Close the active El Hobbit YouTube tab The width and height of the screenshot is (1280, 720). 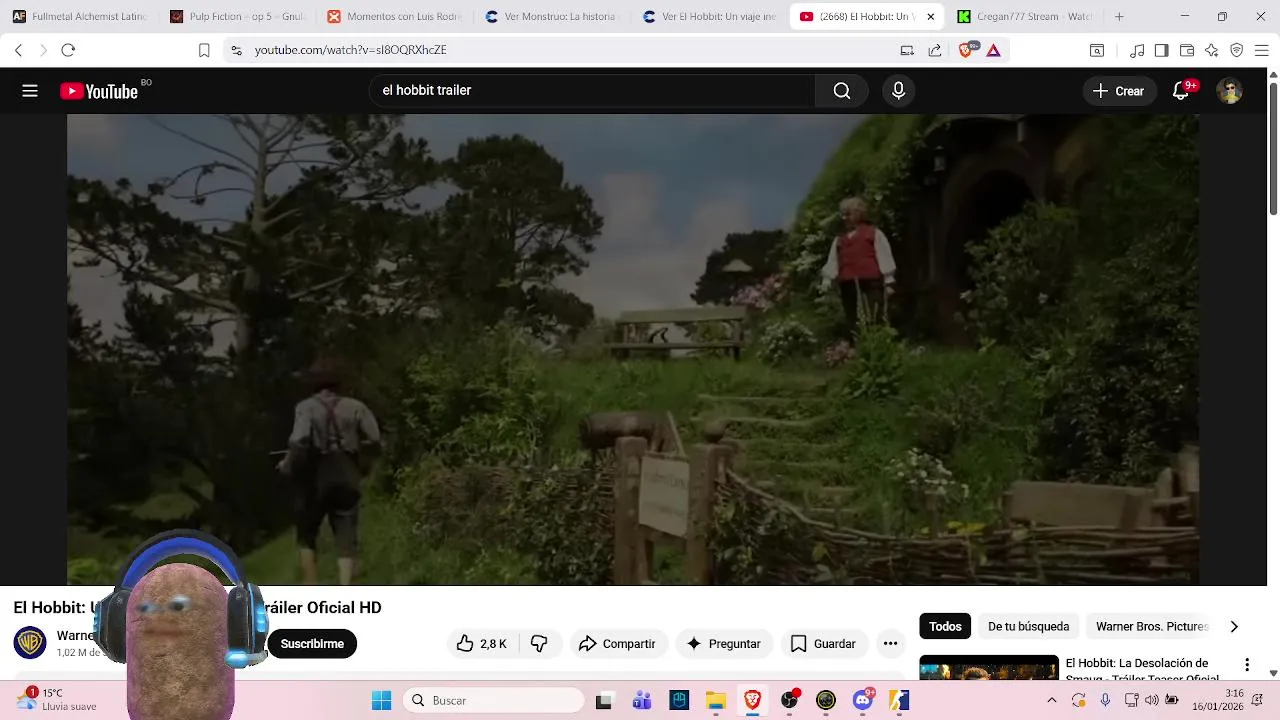click(931, 17)
